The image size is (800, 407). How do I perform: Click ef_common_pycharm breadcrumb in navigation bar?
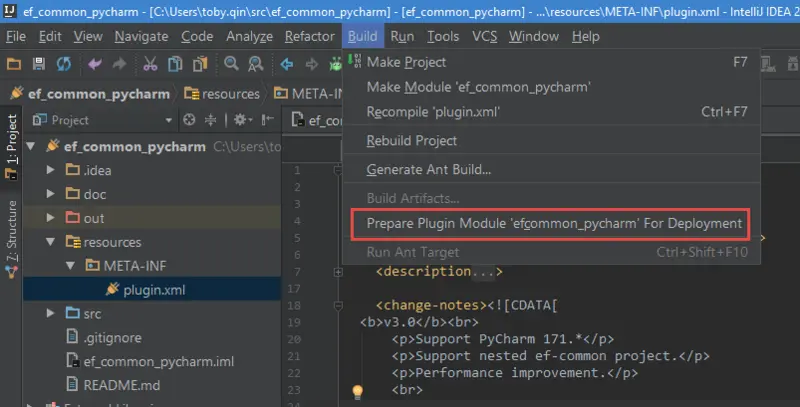tap(90, 94)
